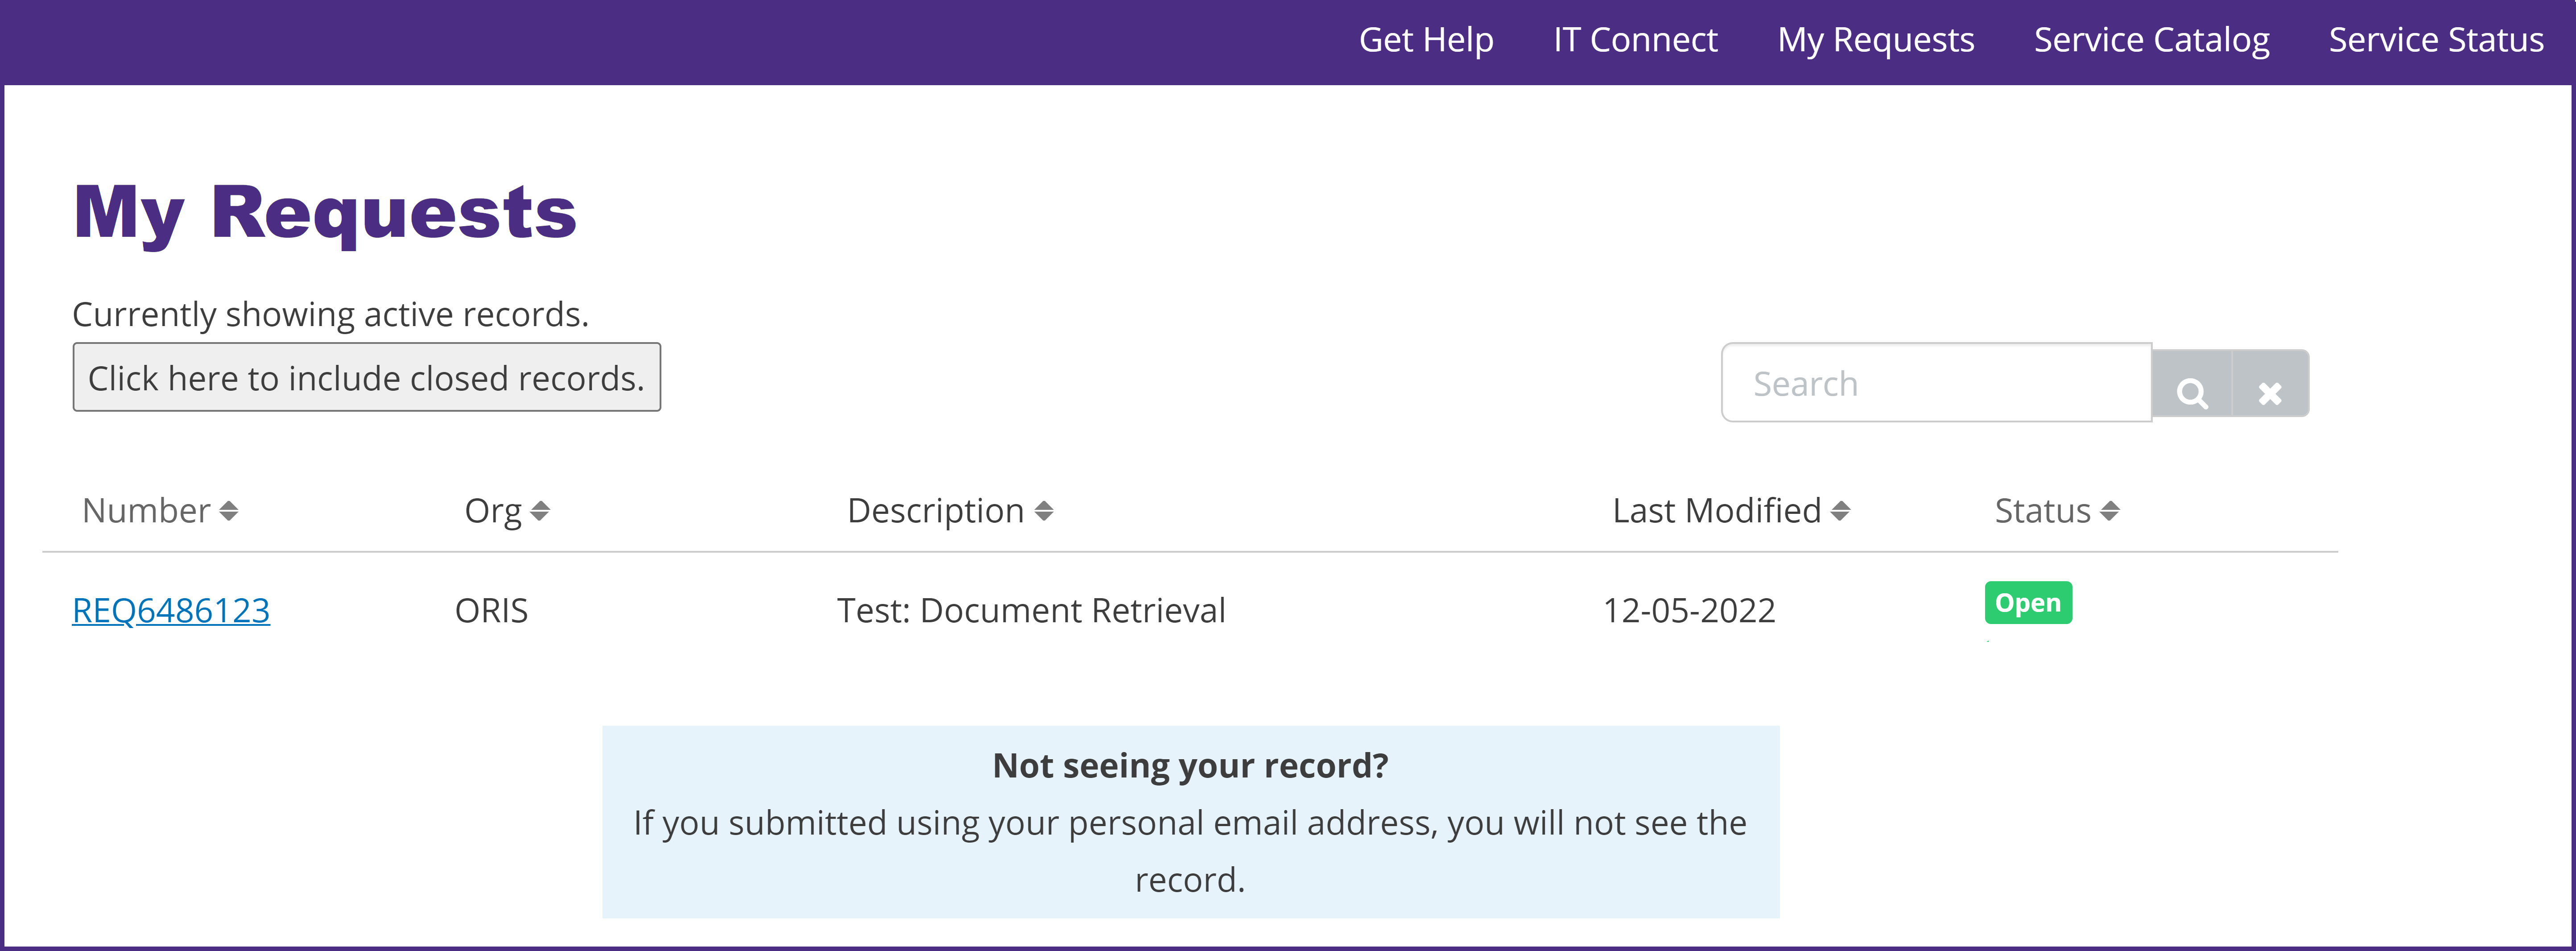This screenshot has width=2576, height=951.
Task: Clear the search with the X icon
Action: (x=2270, y=384)
